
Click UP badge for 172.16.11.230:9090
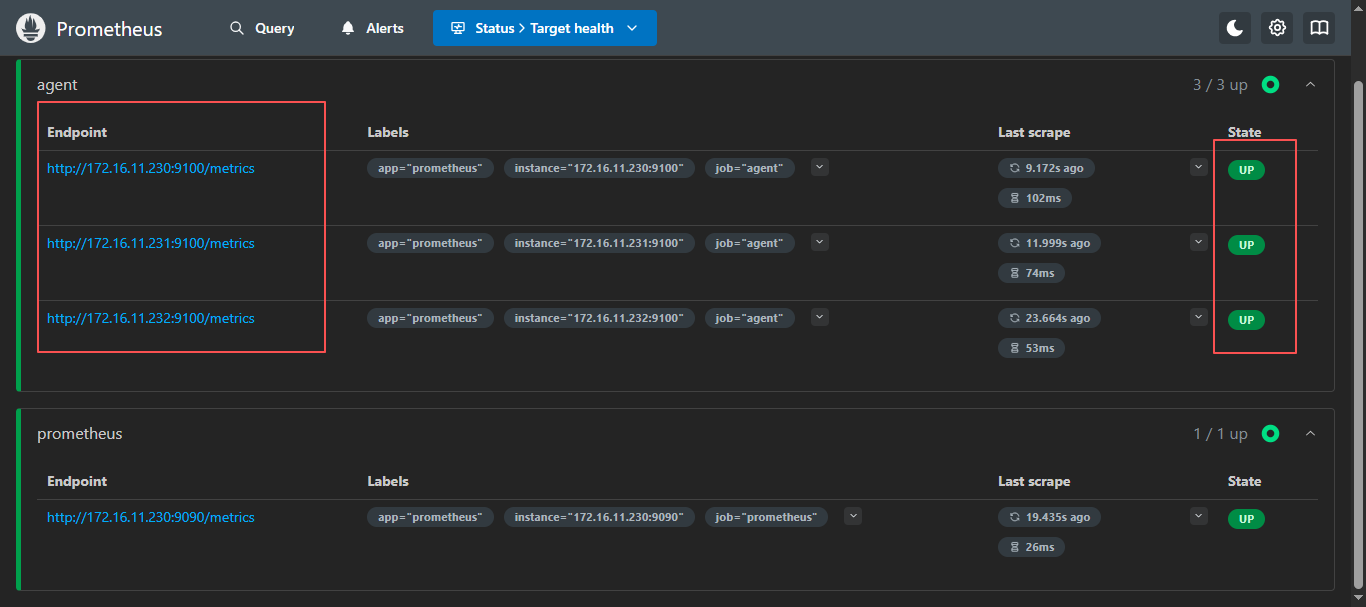[1246, 519]
